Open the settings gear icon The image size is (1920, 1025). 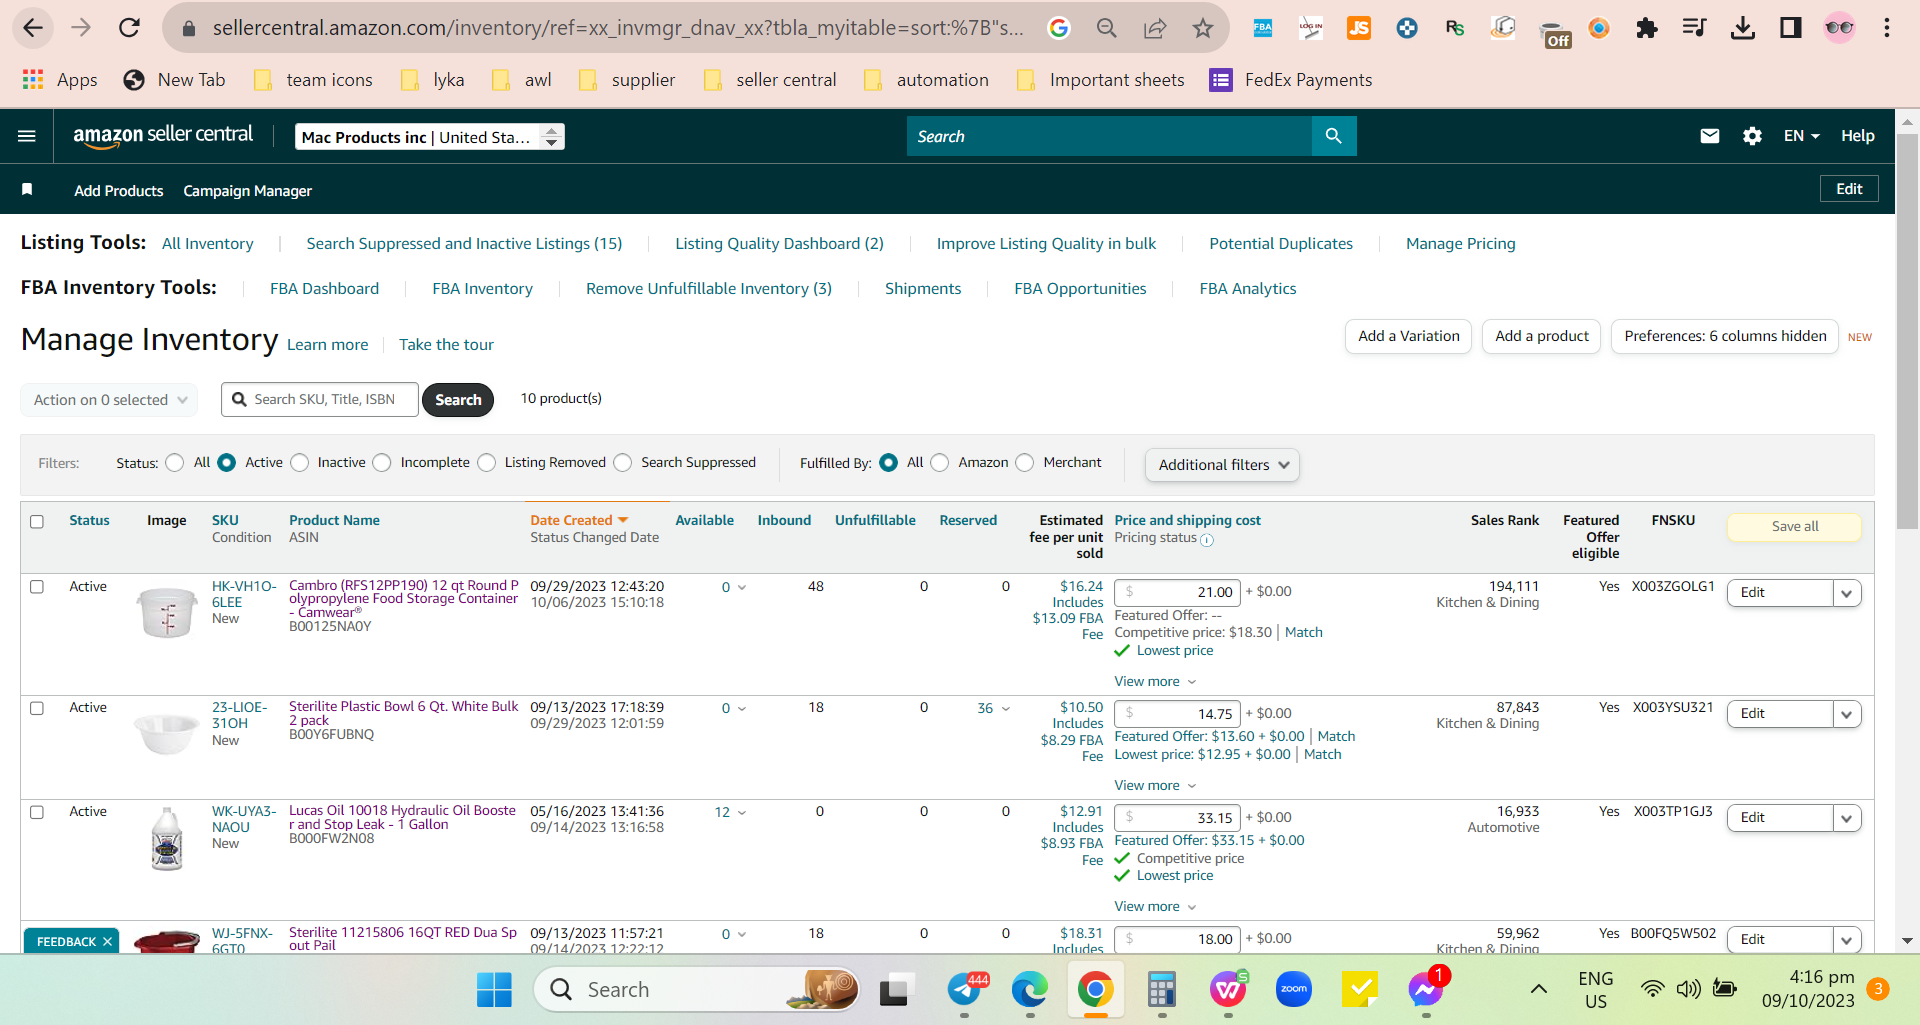tap(1752, 136)
